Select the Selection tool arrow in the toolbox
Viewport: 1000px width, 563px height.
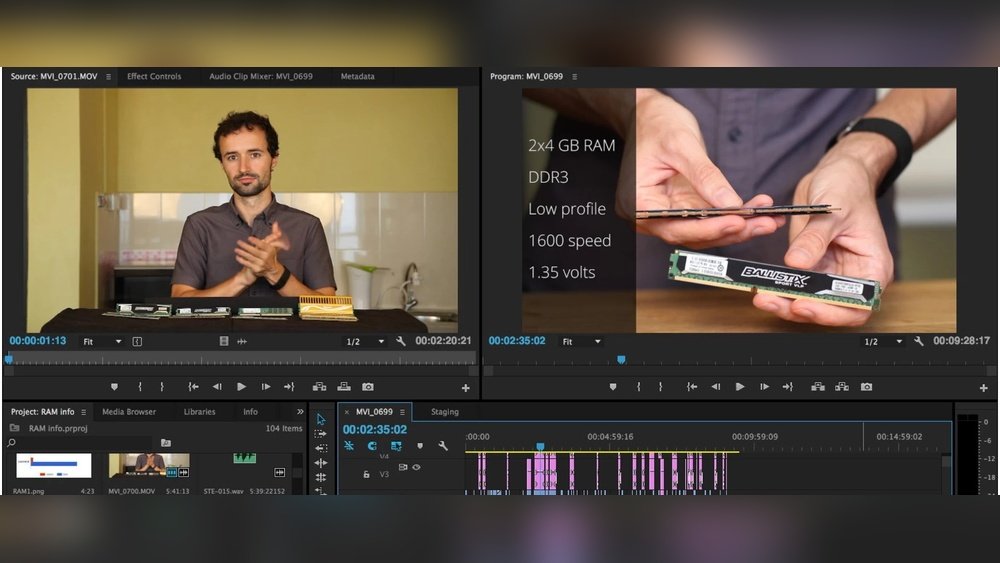tap(321, 419)
